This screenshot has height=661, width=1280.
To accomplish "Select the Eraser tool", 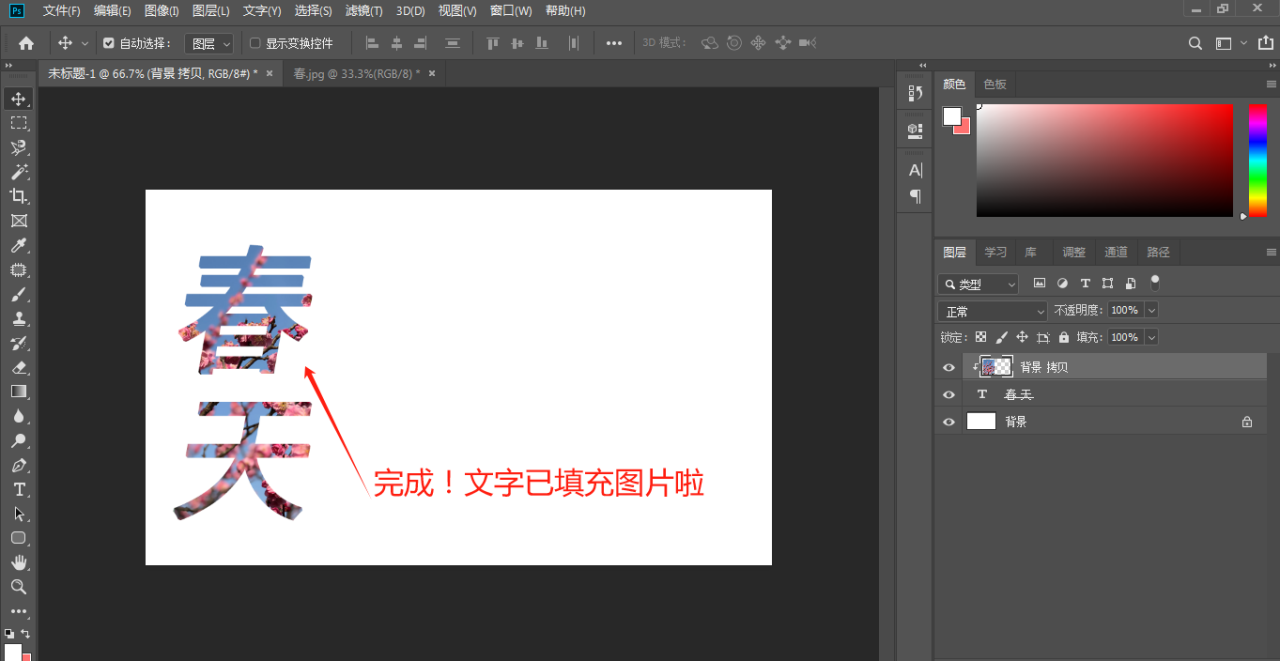I will (x=18, y=367).
